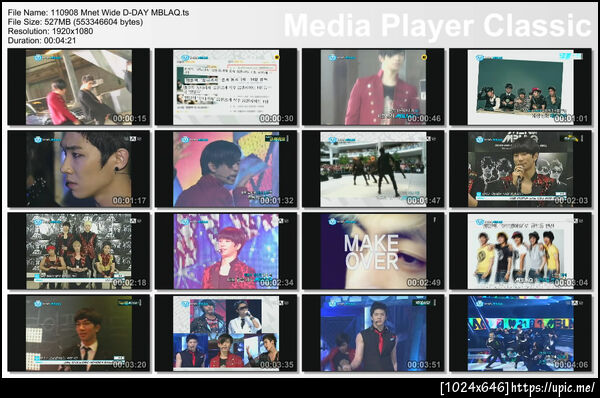The image size is (600, 398).
Task: Choose the thumbnail timestamped 00:03:51
Action: (x=373, y=333)
